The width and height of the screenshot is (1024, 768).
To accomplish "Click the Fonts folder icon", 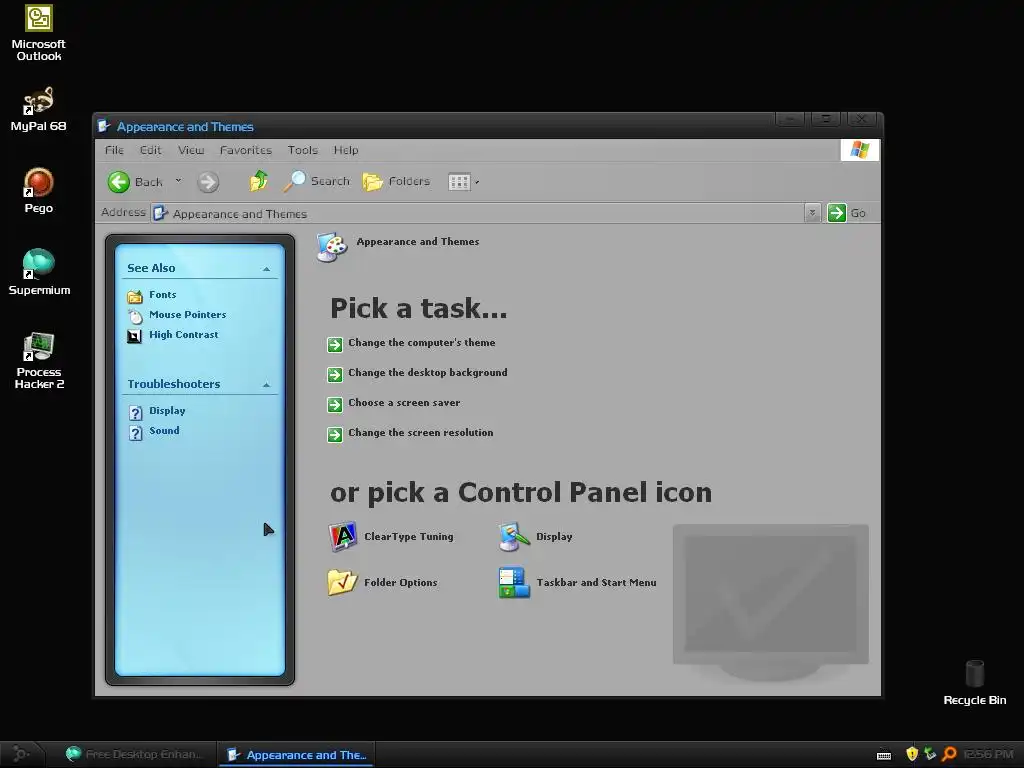I will [135, 296].
